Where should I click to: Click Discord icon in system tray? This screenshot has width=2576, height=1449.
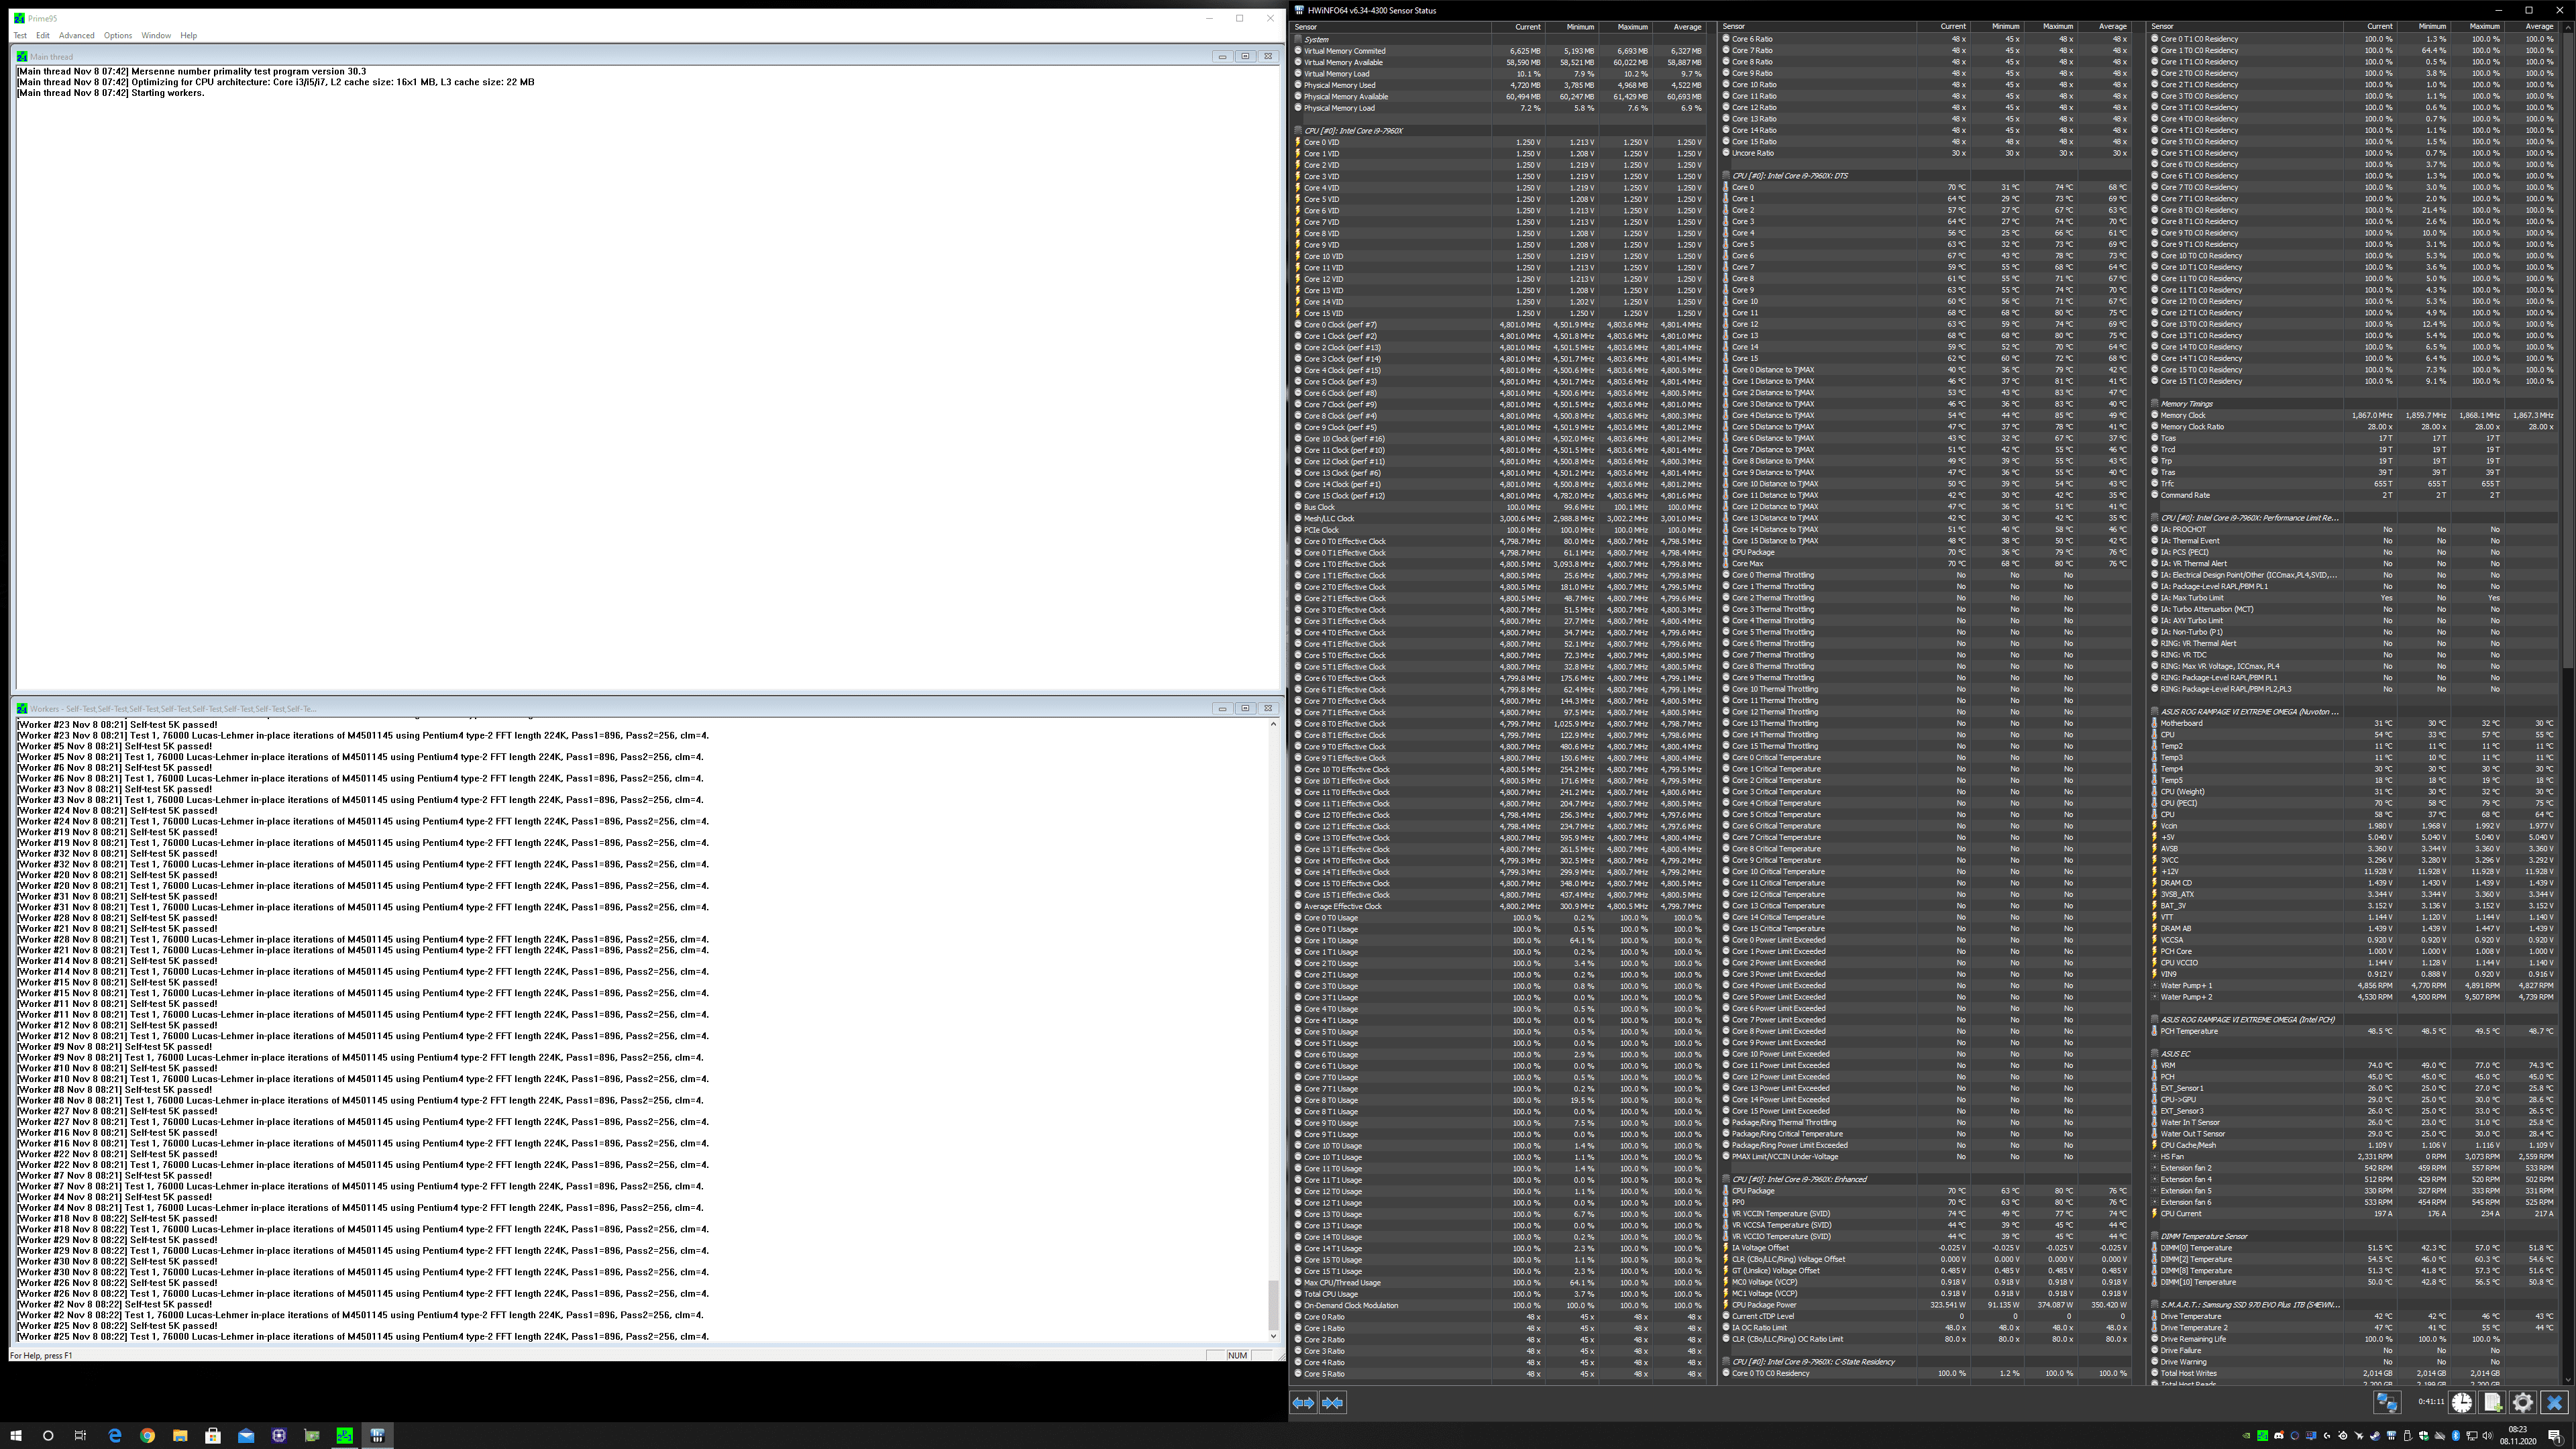coord(2278,1435)
